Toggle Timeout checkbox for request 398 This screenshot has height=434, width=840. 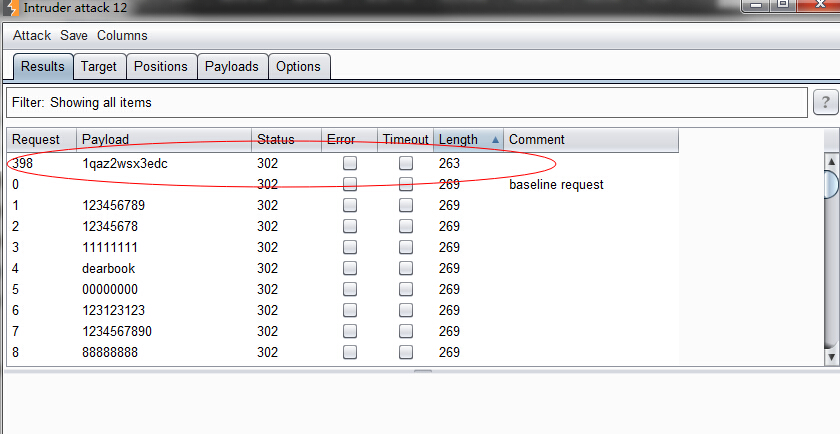(406, 163)
